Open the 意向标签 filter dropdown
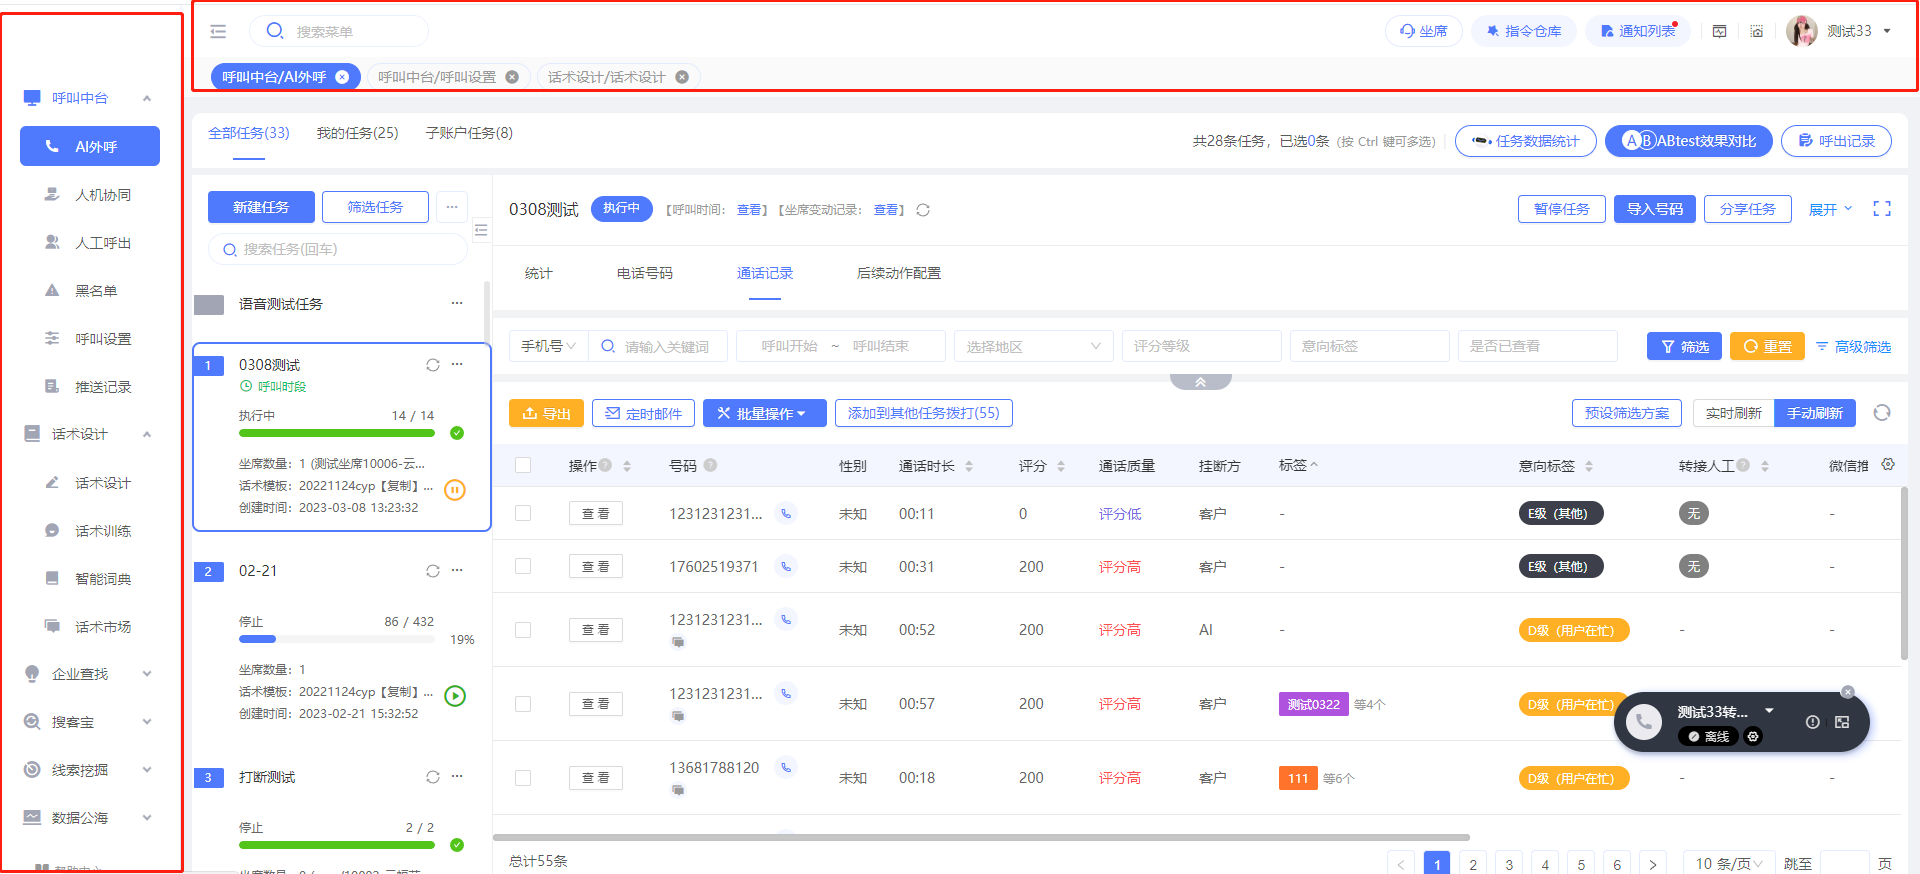The width and height of the screenshot is (1920, 874). (1370, 346)
